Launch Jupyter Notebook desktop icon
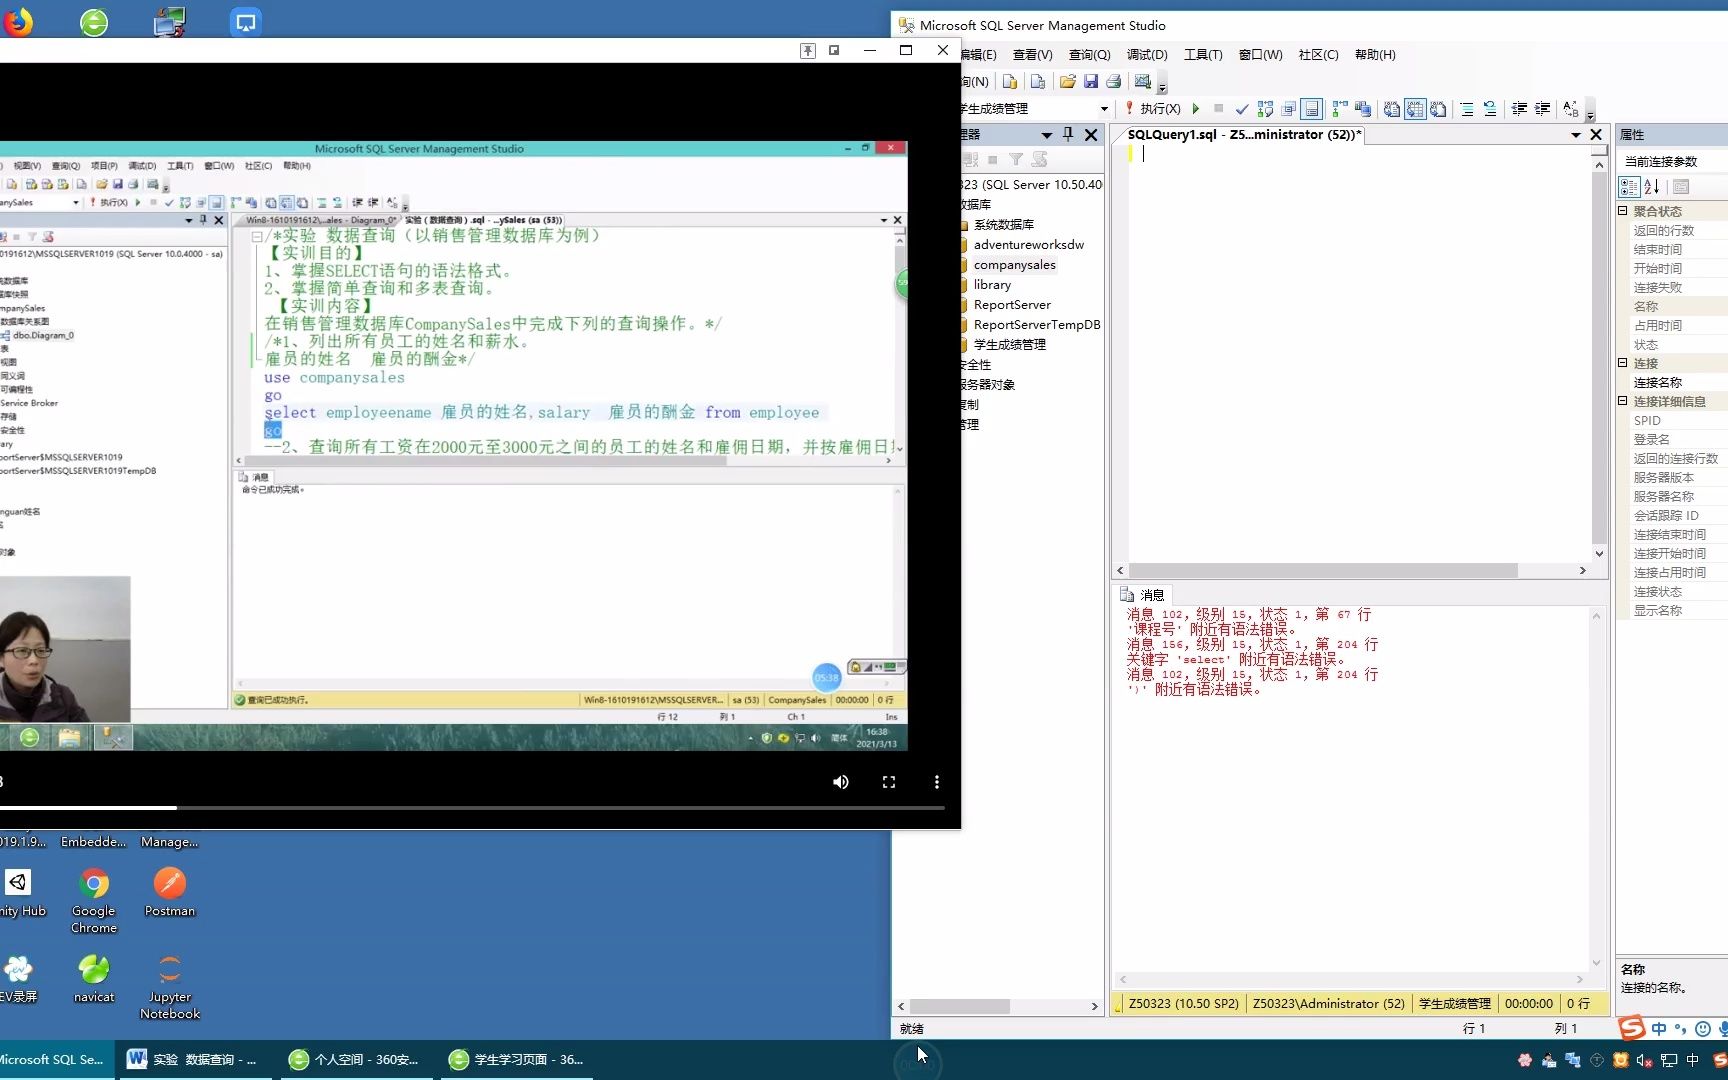1728x1080 pixels. (x=170, y=986)
